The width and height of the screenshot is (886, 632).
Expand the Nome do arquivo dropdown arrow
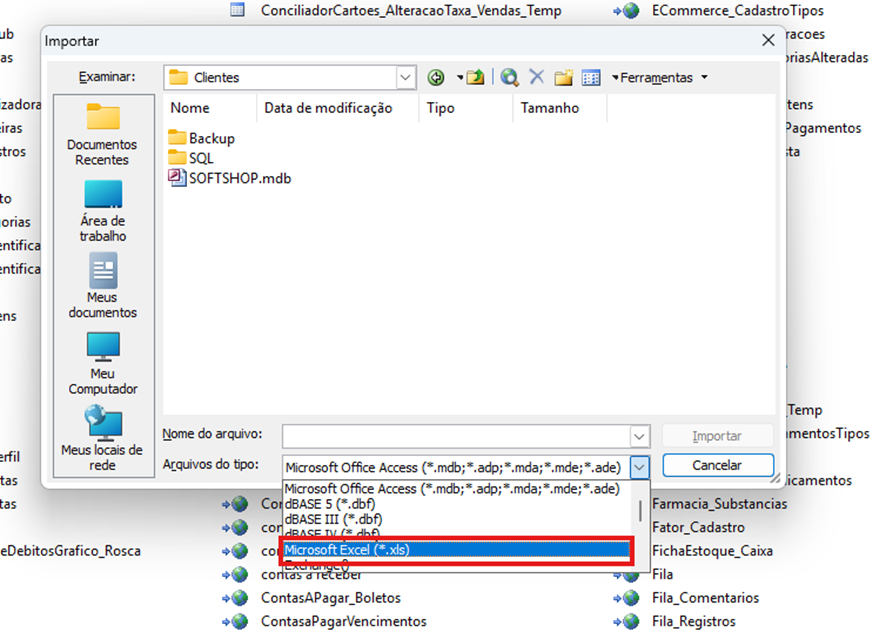(640, 436)
